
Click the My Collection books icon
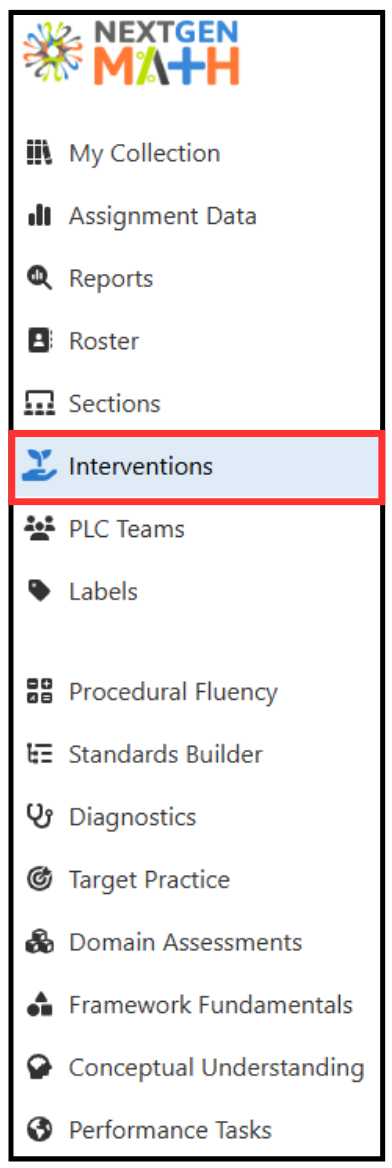coord(39,153)
